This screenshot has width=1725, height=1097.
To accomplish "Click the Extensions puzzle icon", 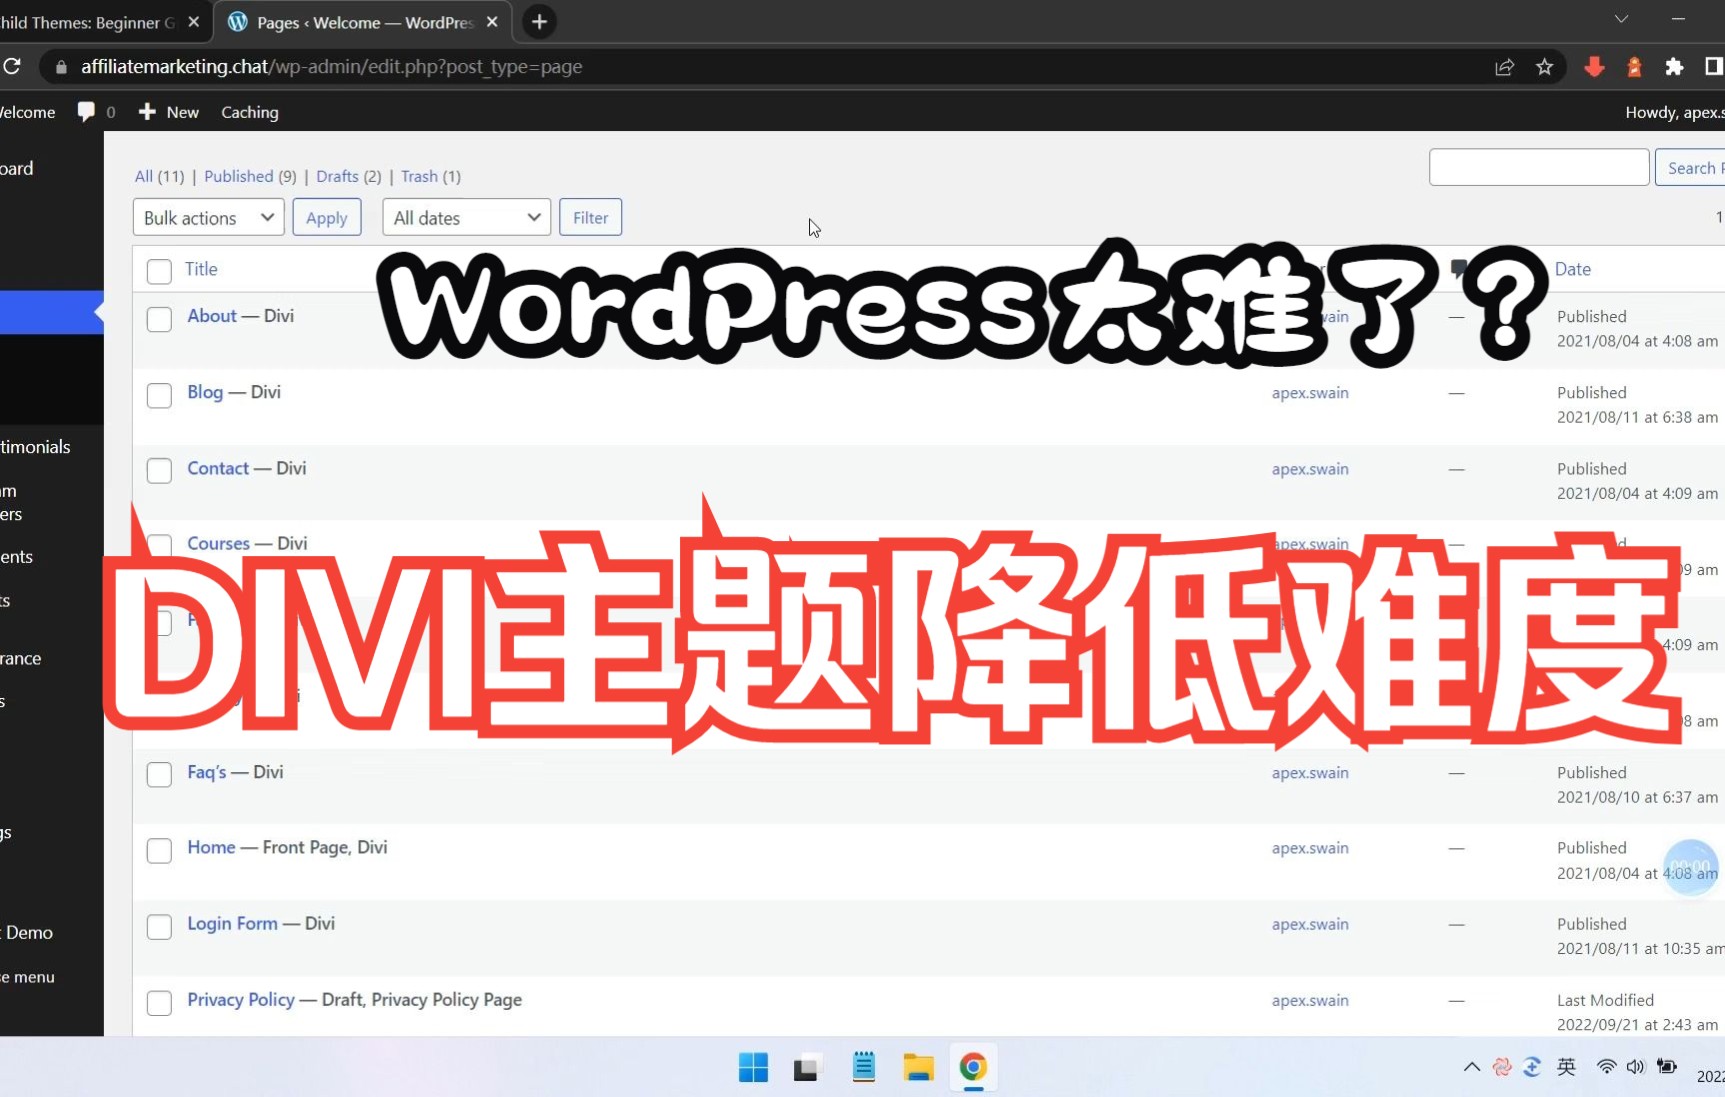I will 1674,66.
